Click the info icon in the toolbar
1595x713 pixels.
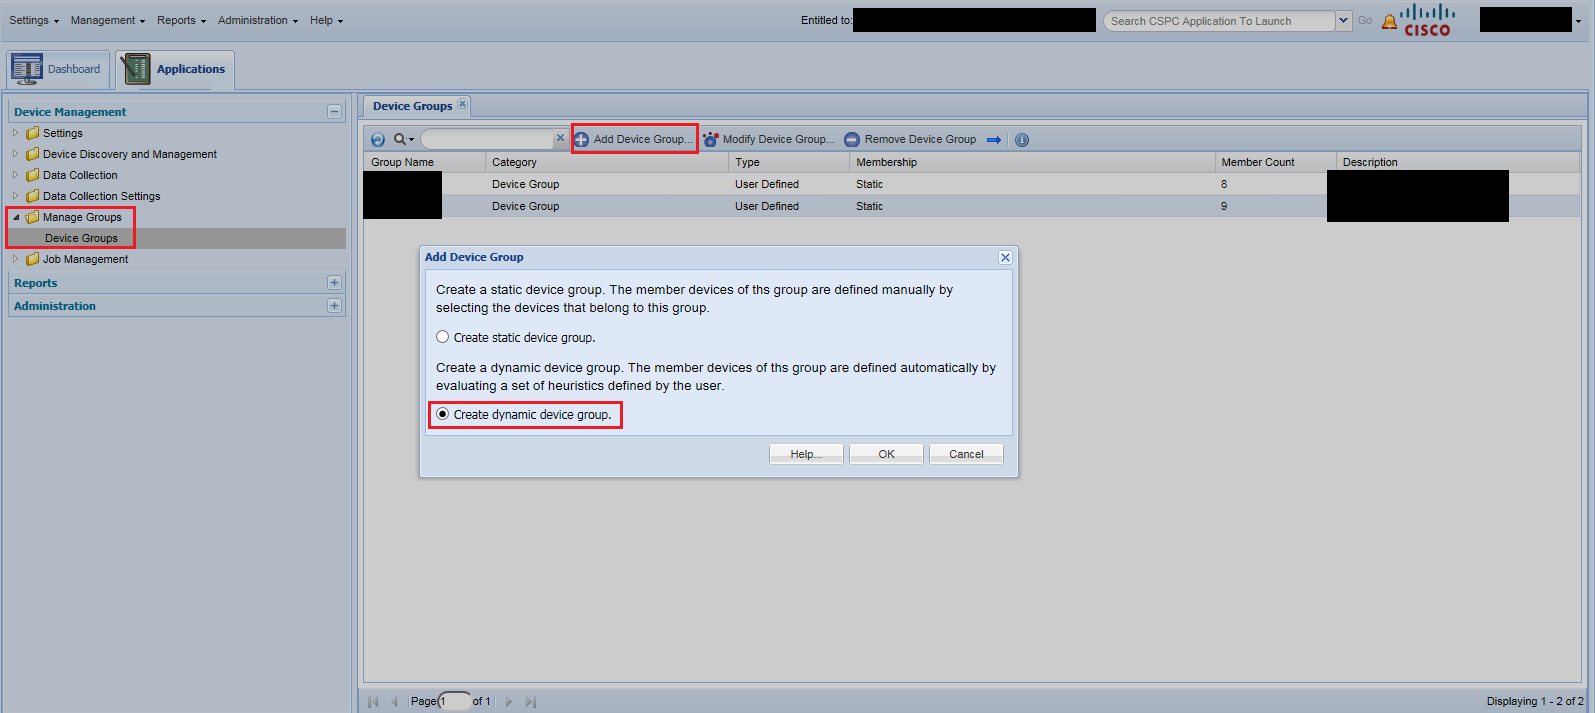pos(1022,140)
